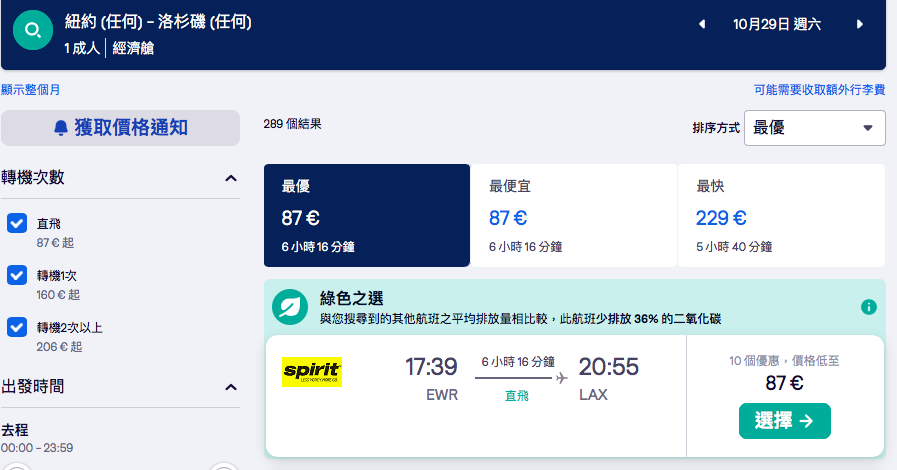Click the green leaf eco icon
The image size is (897, 470).
pos(289,307)
